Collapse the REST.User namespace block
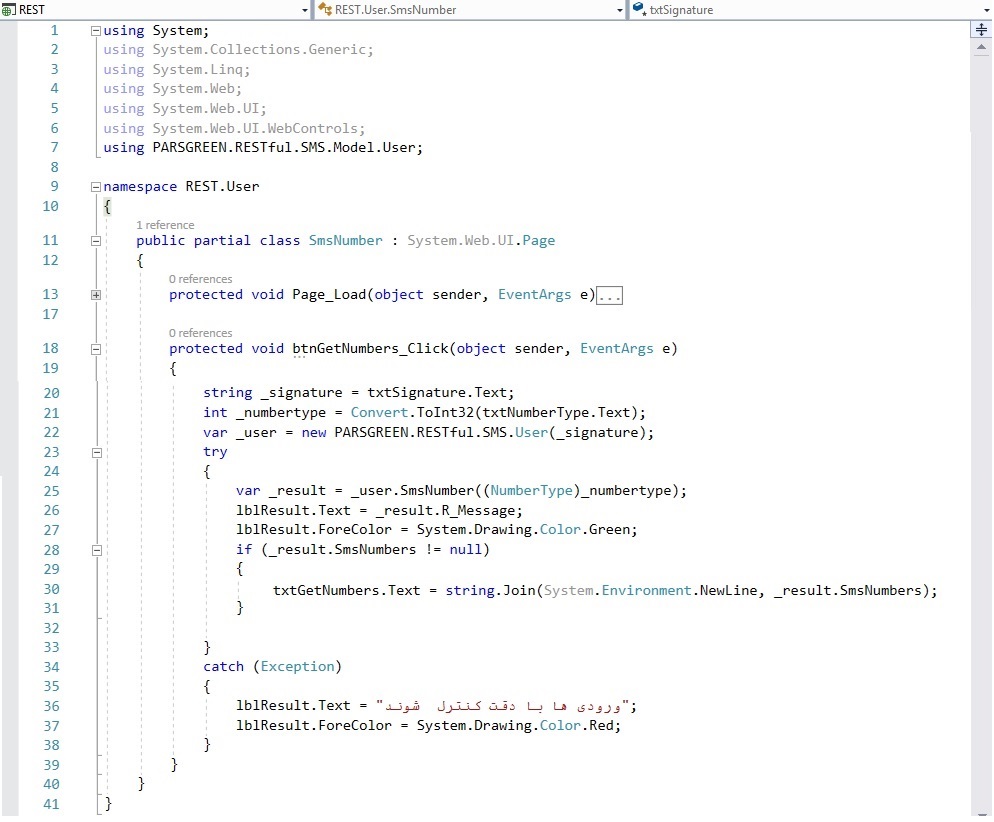This screenshot has width=994, height=822. [96, 186]
